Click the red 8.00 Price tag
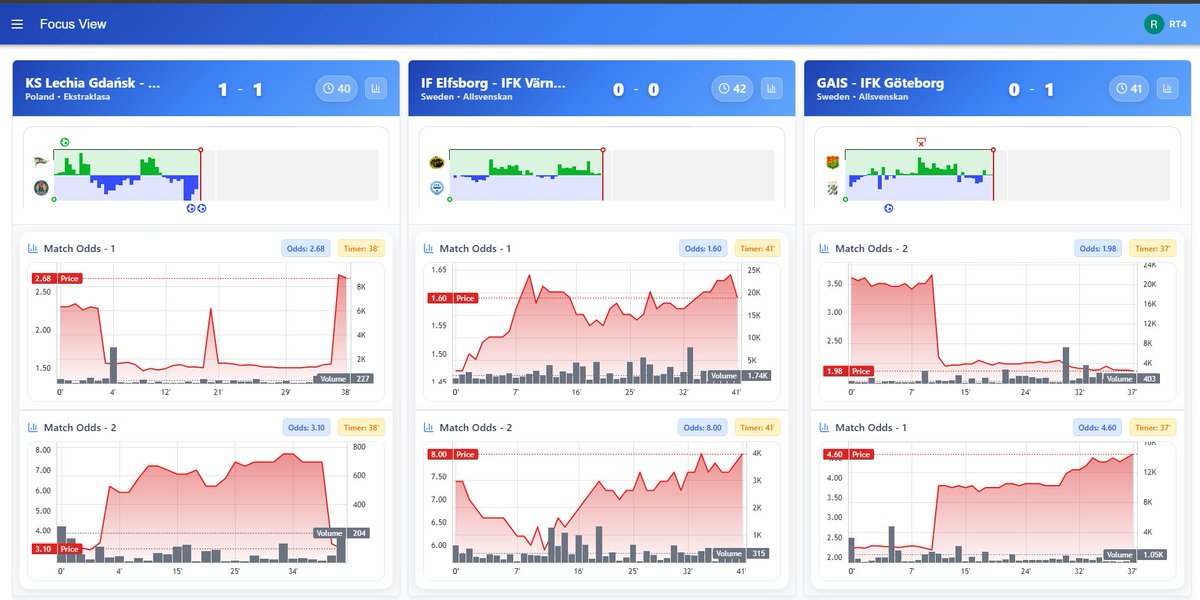1200x600 pixels. (x=453, y=454)
